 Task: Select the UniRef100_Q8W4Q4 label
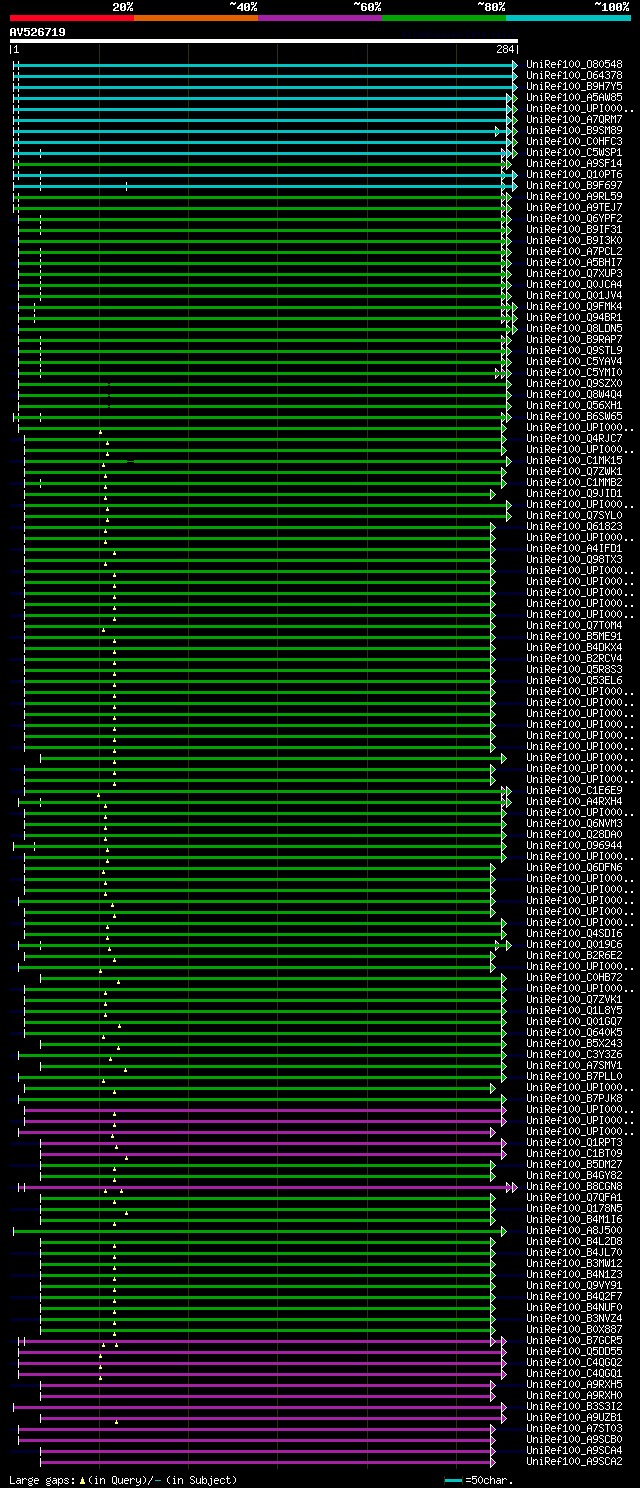574,395
